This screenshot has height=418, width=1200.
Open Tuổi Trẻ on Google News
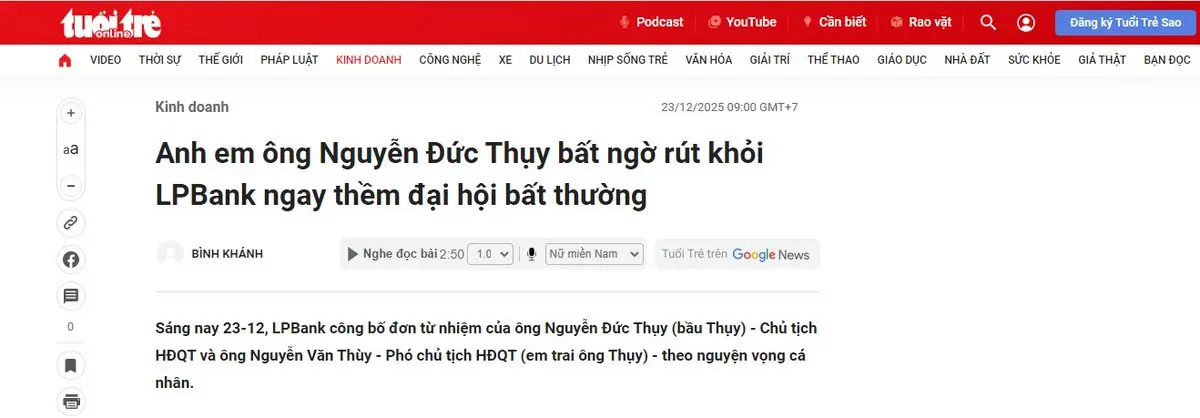click(x=736, y=254)
